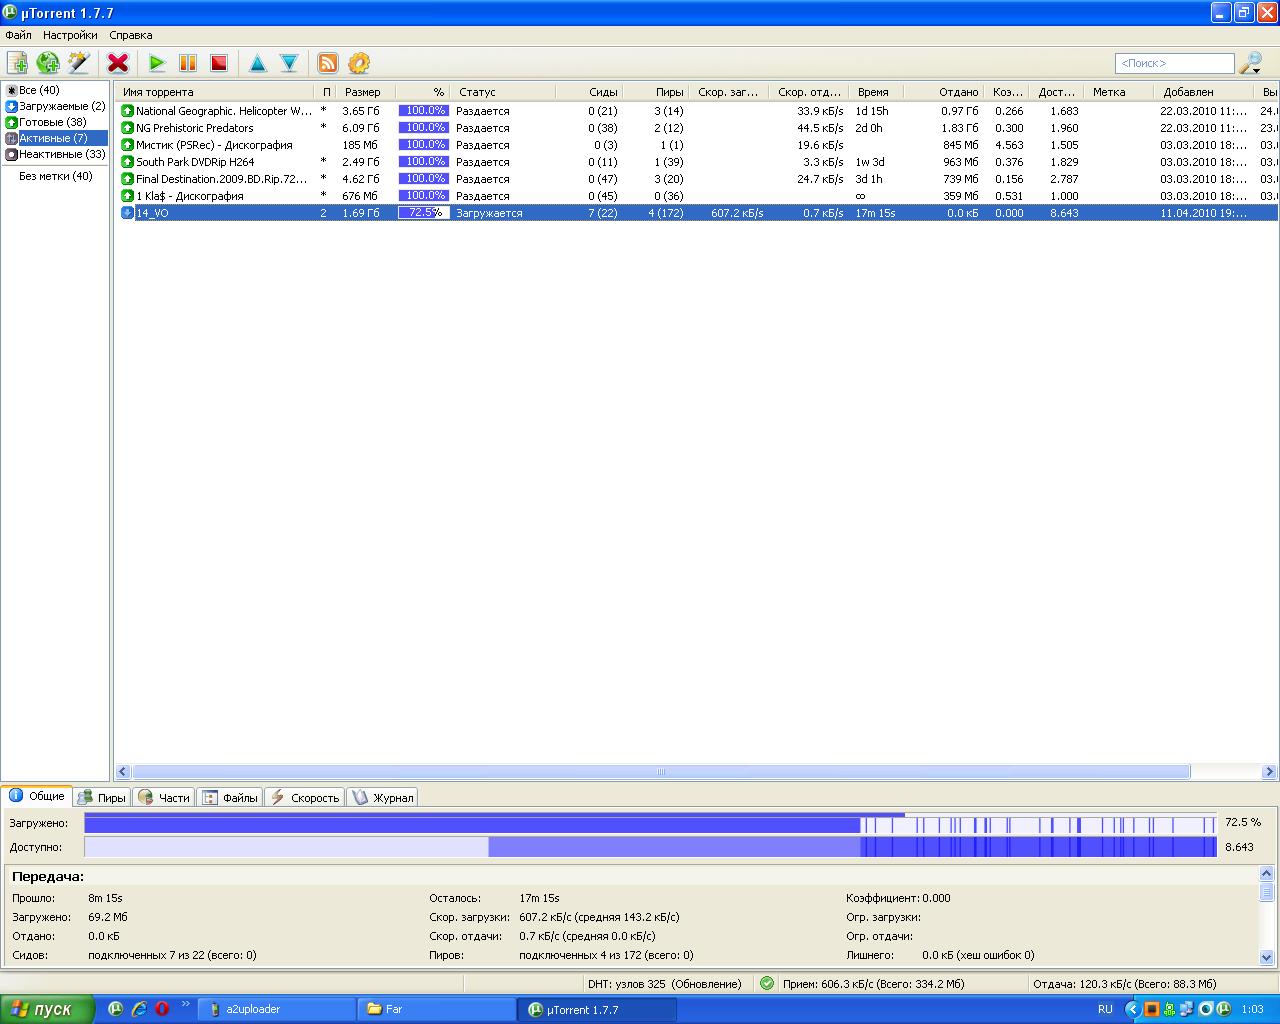Pause torrent using the pause icon
Viewport: 1280px width, 1024px height.
point(187,63)
